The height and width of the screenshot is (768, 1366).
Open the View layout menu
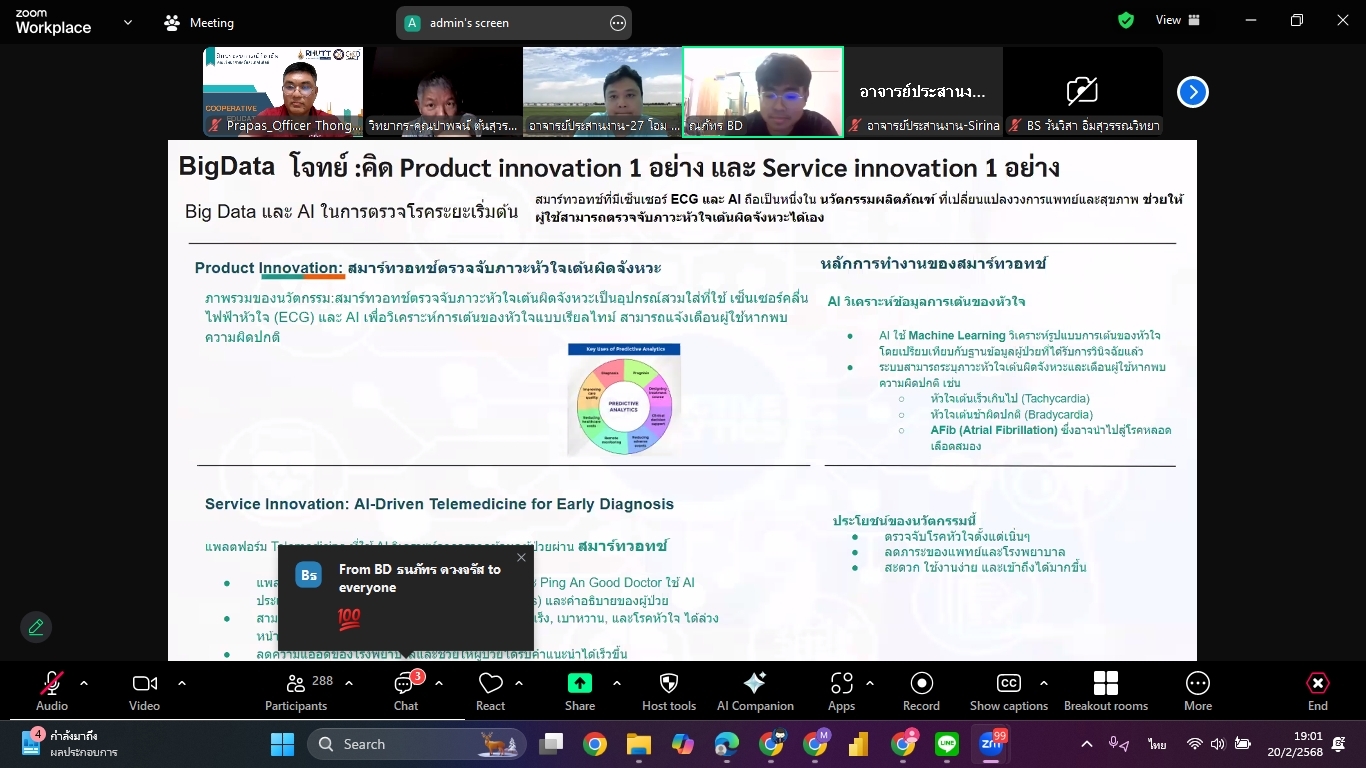(x=1180, y=20)
